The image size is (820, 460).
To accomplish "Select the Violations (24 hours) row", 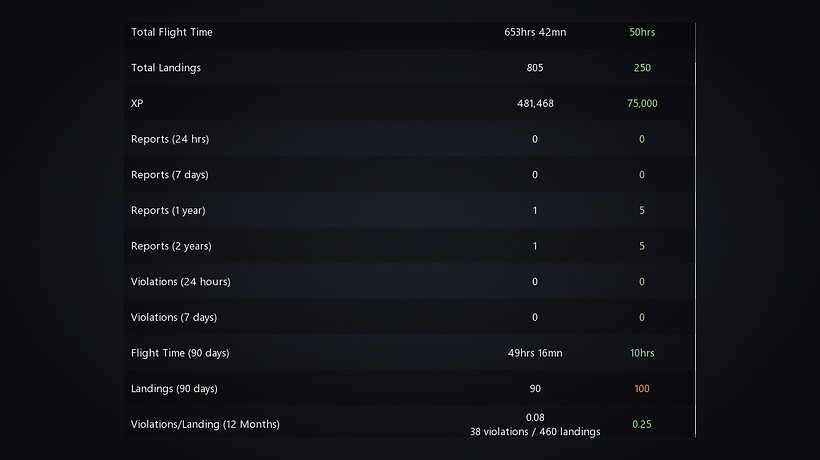I will [181, 282].
